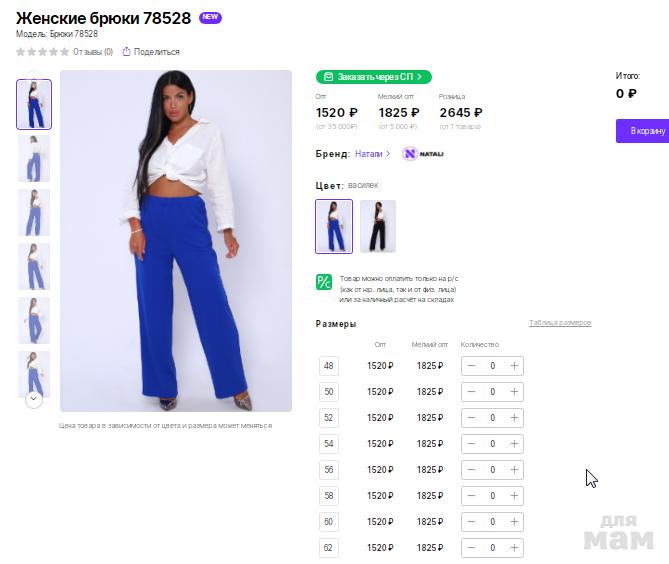Select size 56 box

pos(329,470)
